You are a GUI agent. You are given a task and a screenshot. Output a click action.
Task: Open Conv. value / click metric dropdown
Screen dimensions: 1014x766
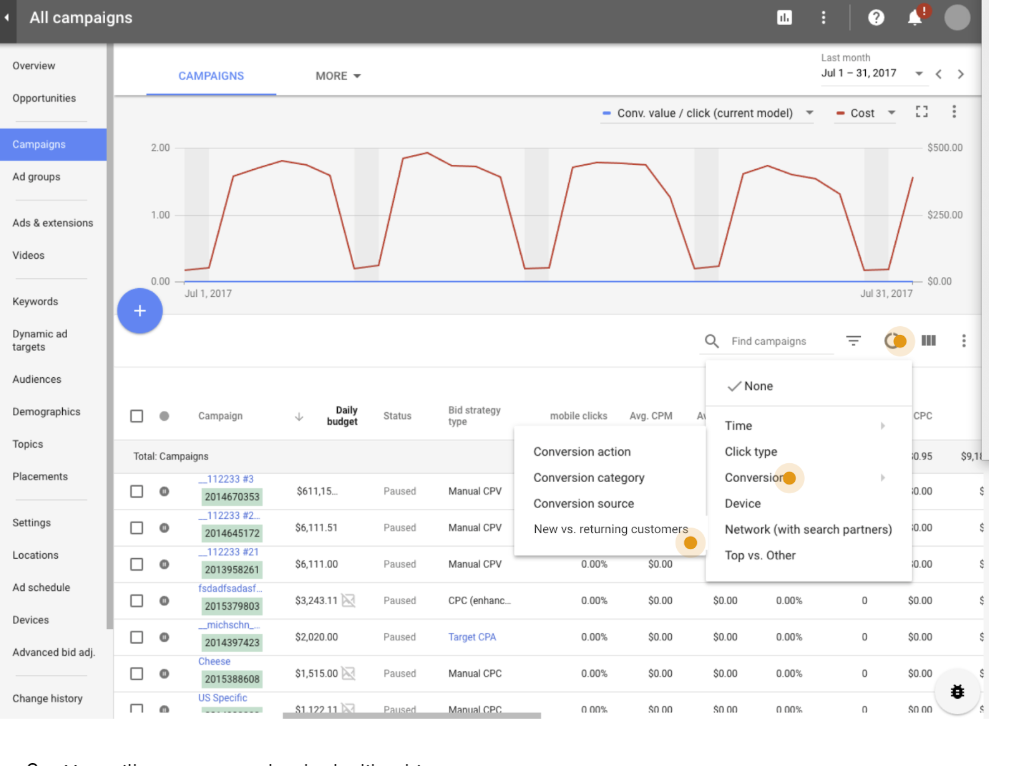[707, 113]
